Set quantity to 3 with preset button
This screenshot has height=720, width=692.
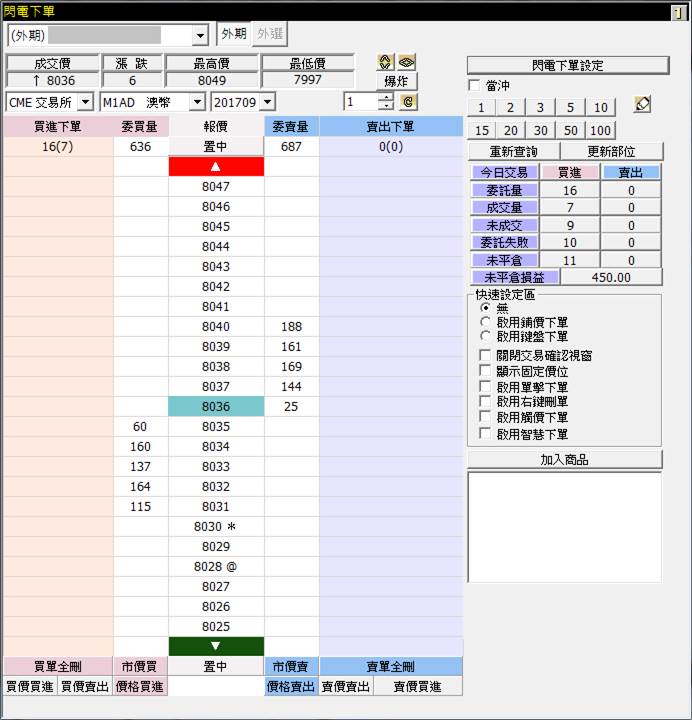[540, 108]
